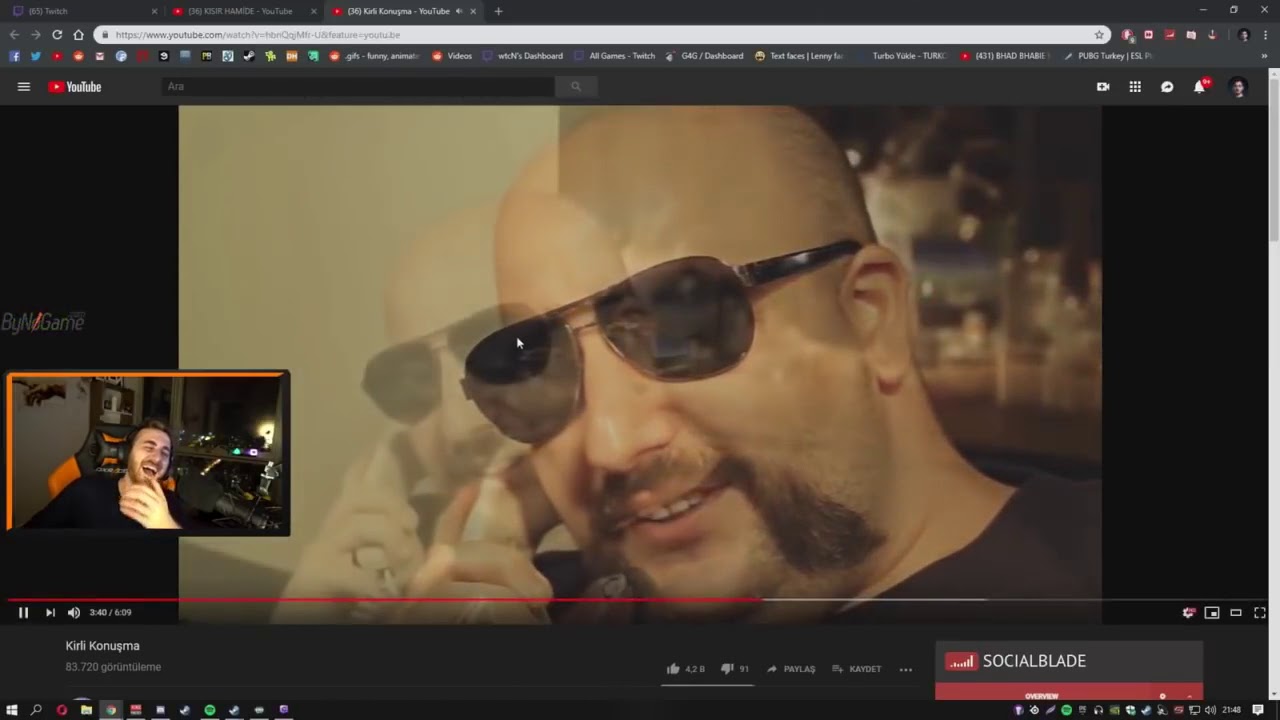
Task: Click the taskbar clock showing 21:48
Action: 1232,710
